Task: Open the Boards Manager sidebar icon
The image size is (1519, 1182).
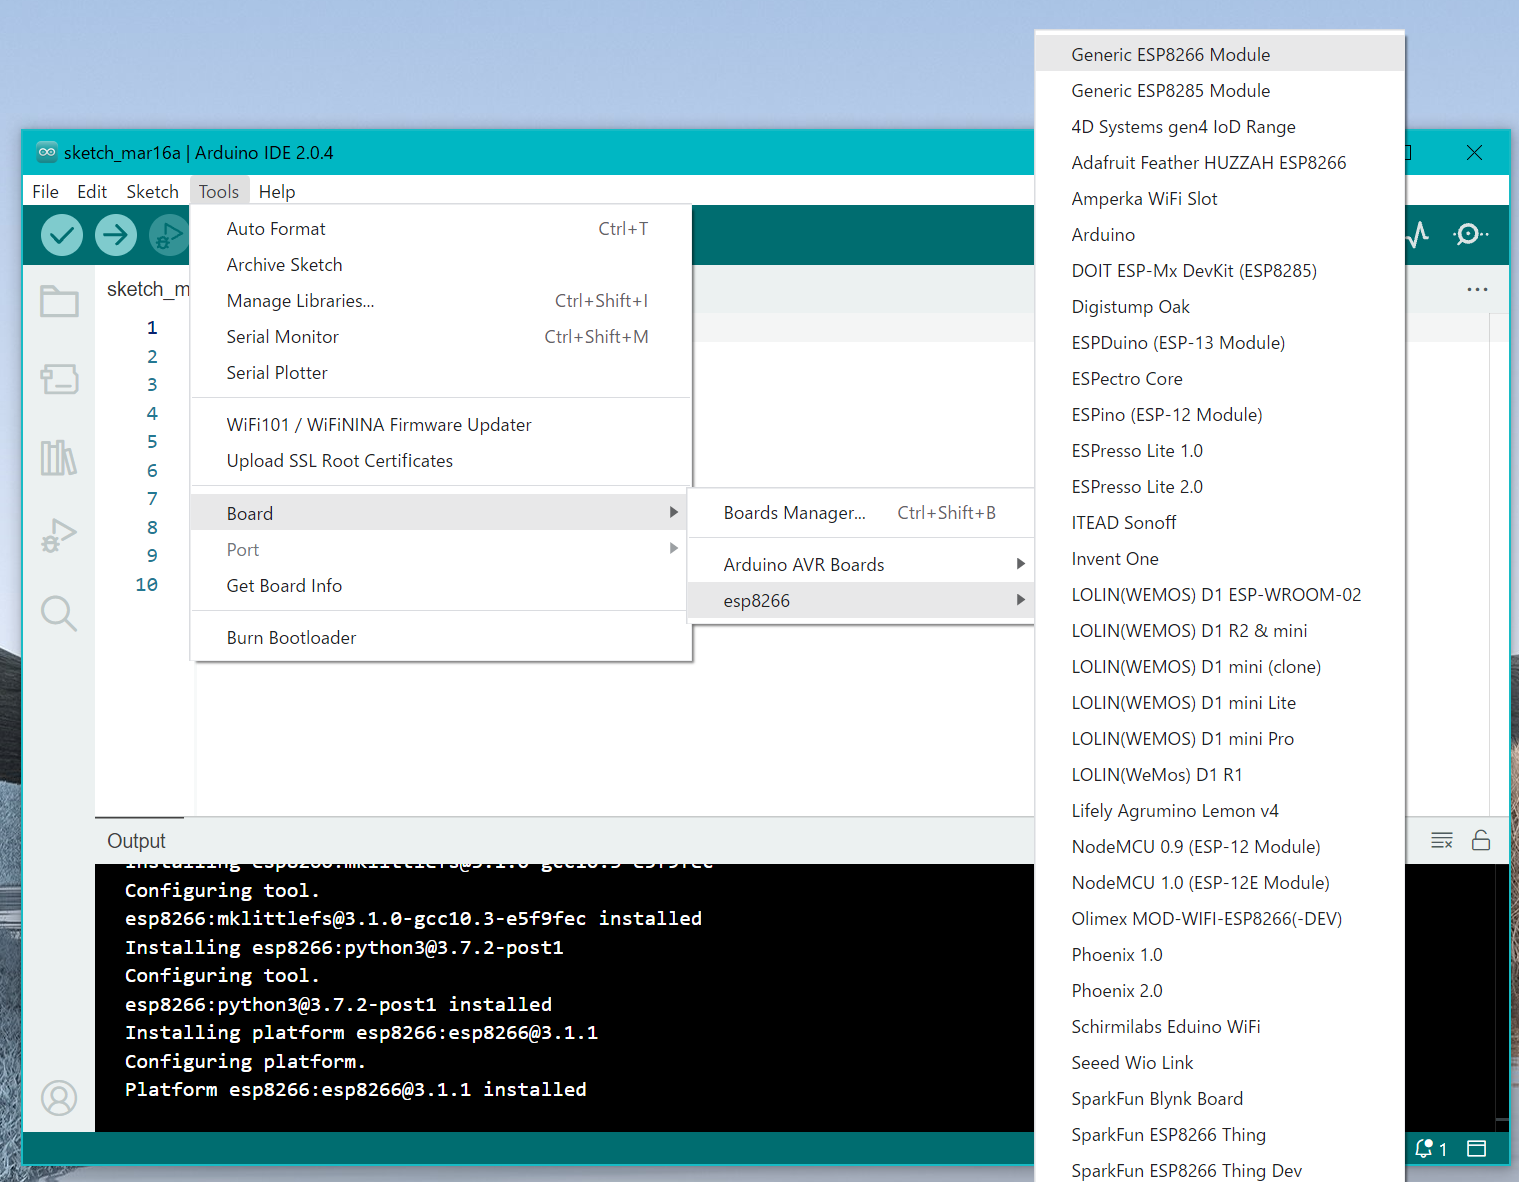Action: 59,380
